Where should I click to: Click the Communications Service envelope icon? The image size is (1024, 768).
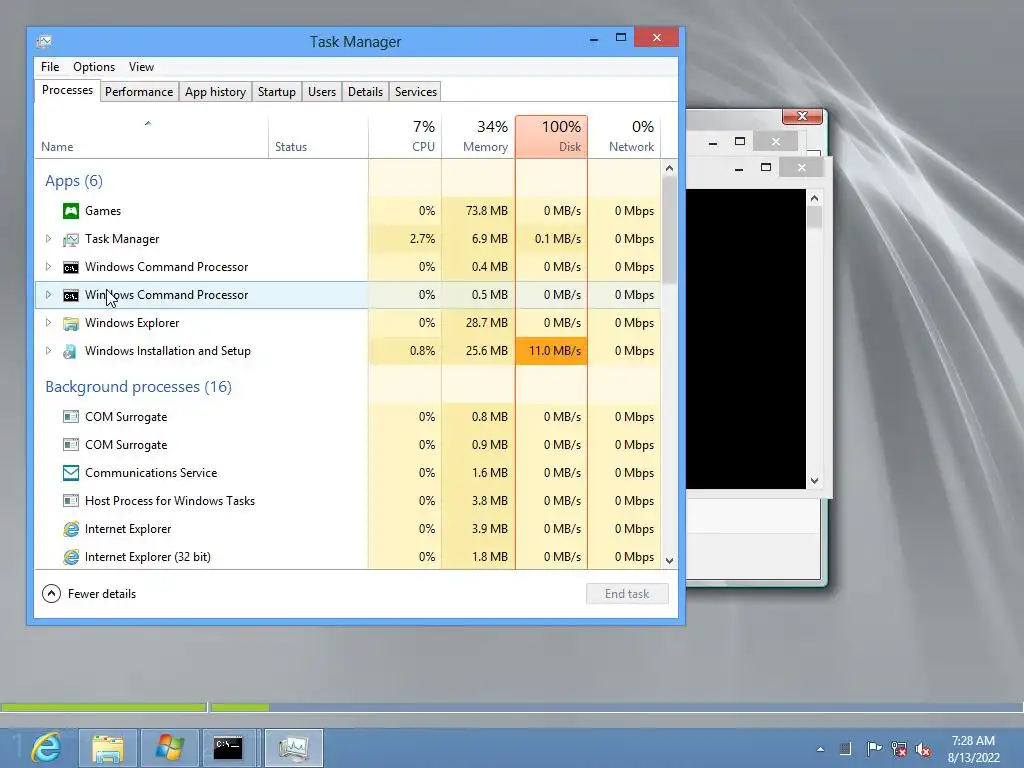coord(71,473)
